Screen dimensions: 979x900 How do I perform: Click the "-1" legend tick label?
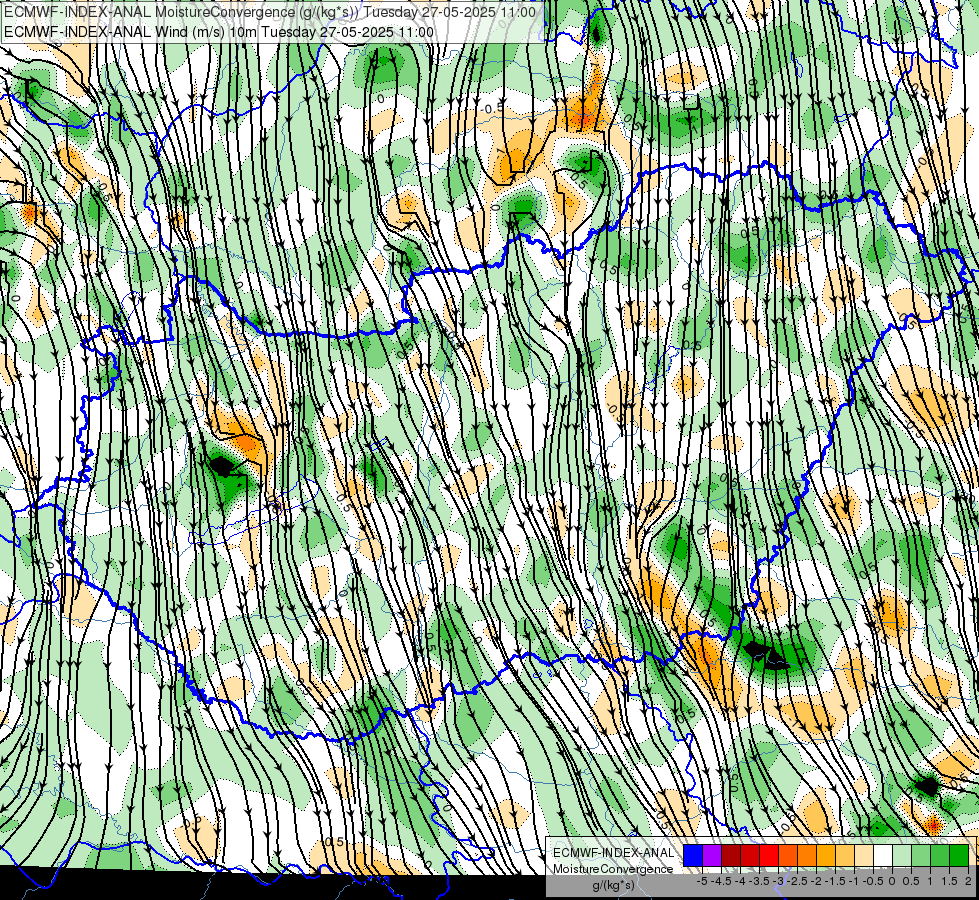tap(854, 881)
